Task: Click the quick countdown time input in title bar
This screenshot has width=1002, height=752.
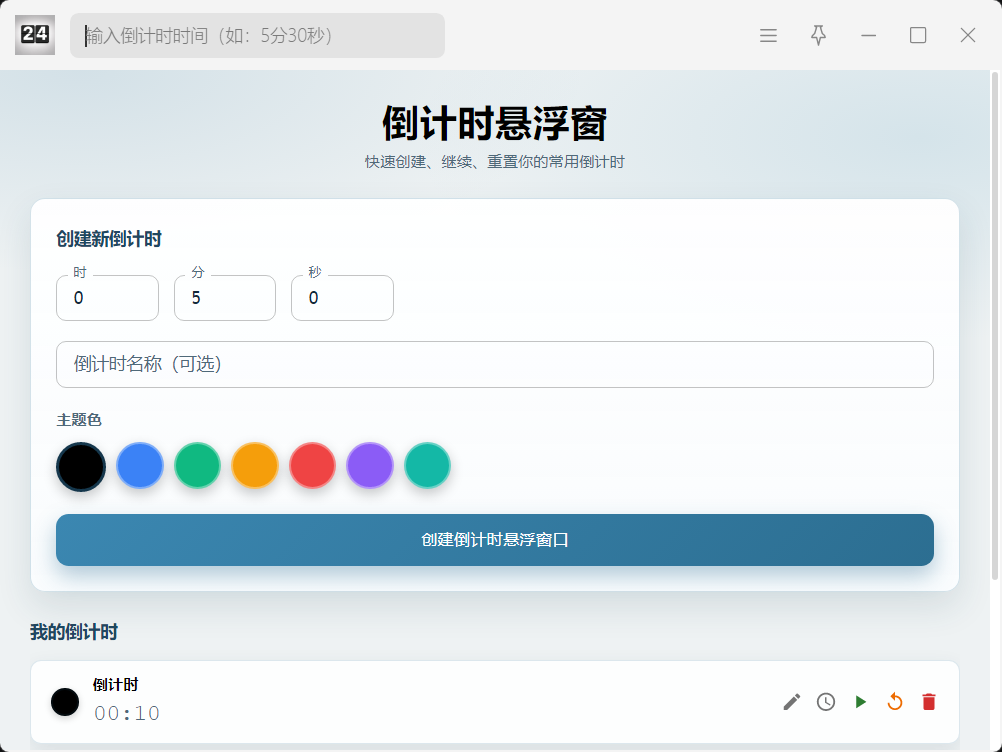Action: tap(257, 36)
